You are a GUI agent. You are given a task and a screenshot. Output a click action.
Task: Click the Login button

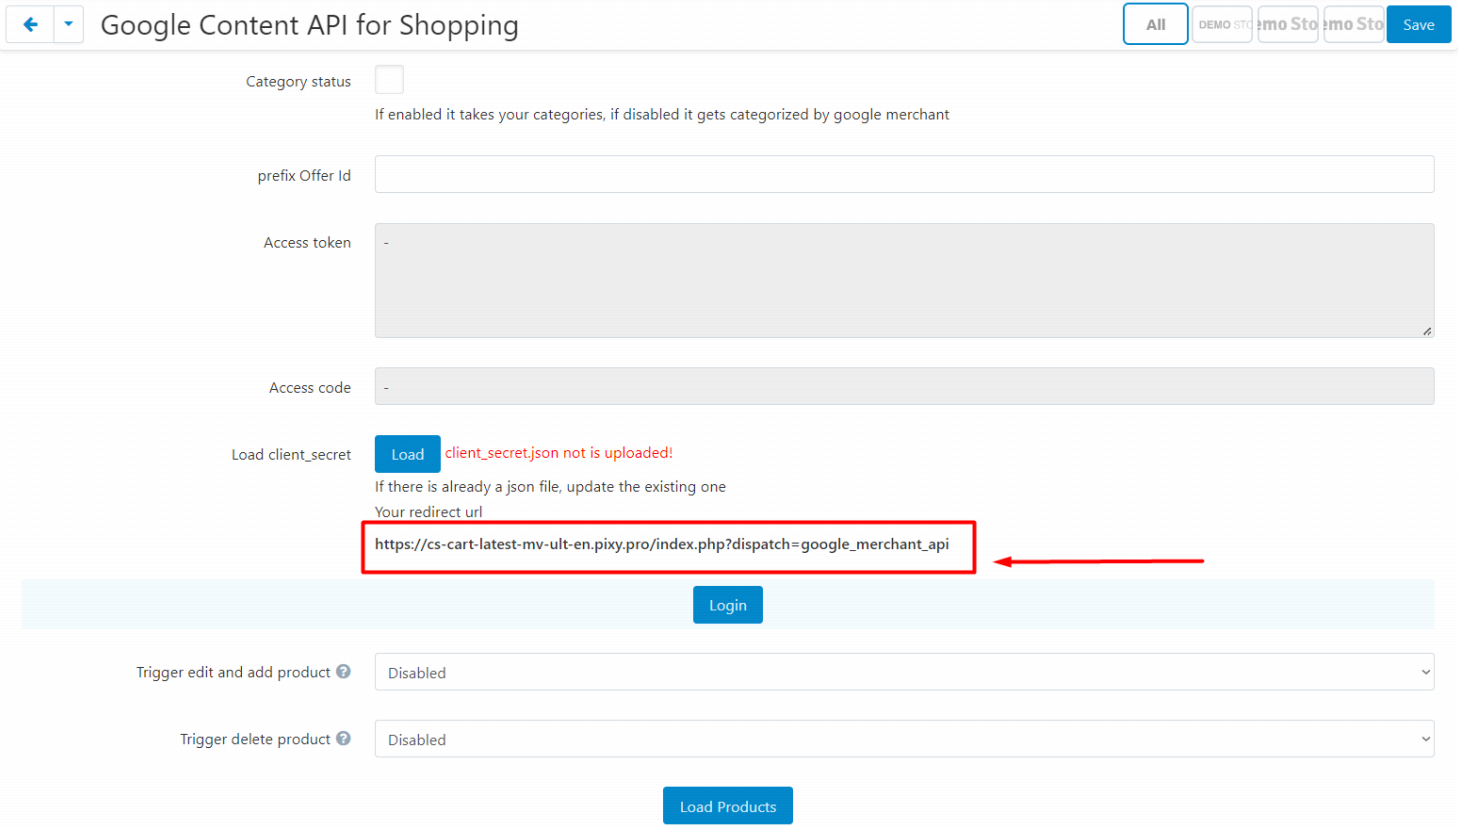[x=727, y=605]
